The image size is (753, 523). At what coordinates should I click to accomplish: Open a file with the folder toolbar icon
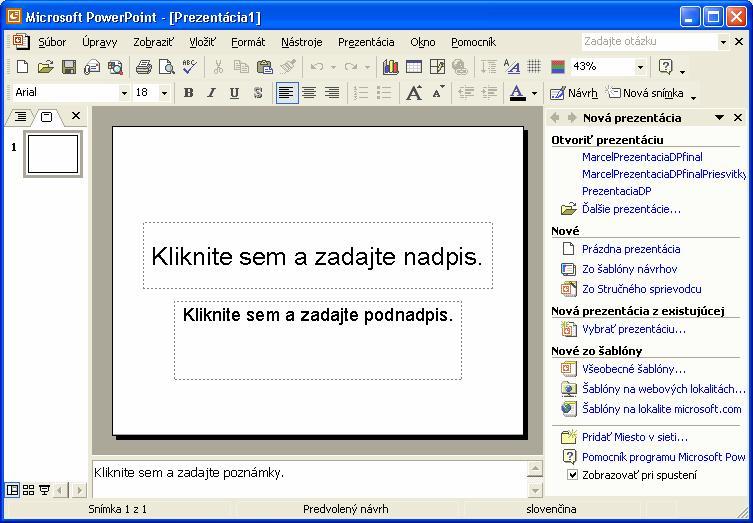(x=45, y=67)
